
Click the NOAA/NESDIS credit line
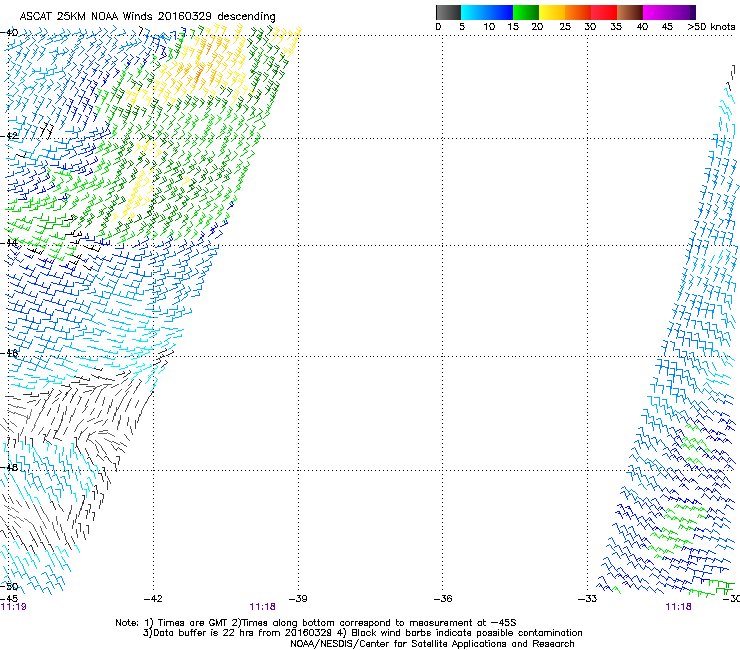(432, 644)
